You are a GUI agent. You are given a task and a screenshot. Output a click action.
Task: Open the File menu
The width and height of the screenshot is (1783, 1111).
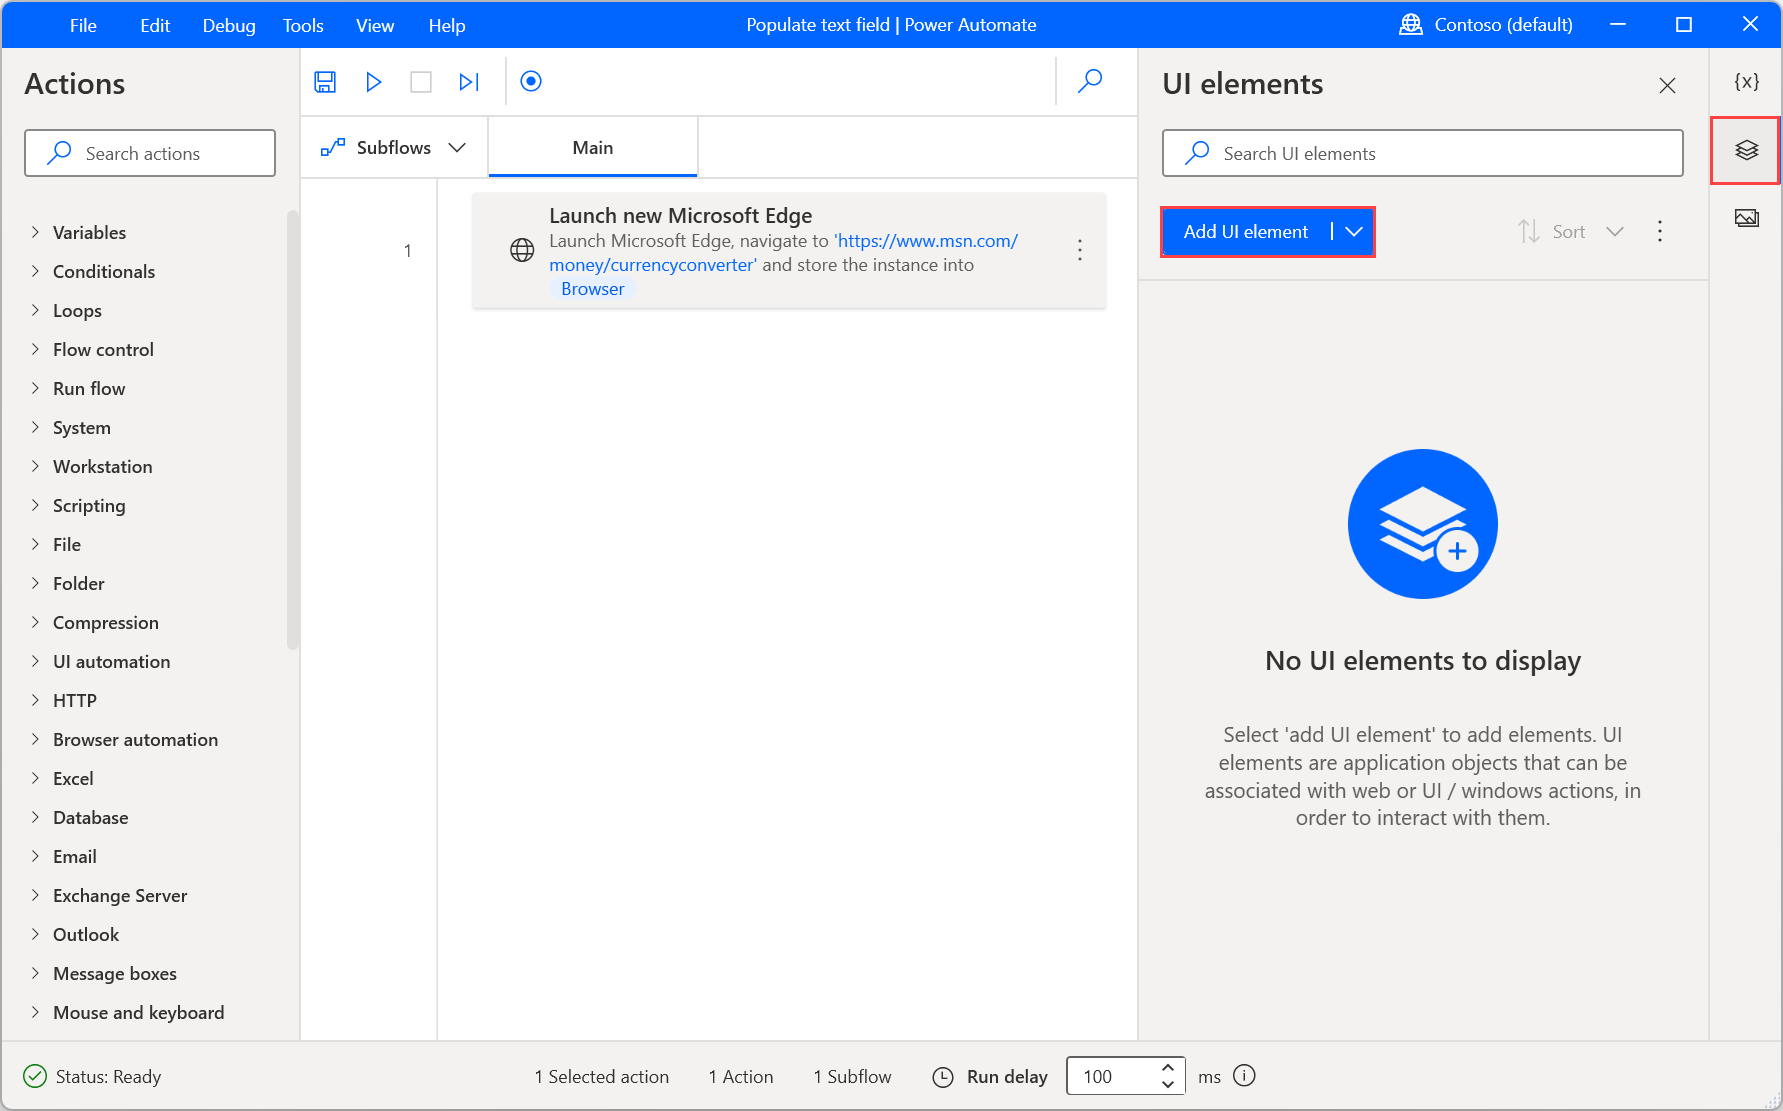tap(83, 25)
